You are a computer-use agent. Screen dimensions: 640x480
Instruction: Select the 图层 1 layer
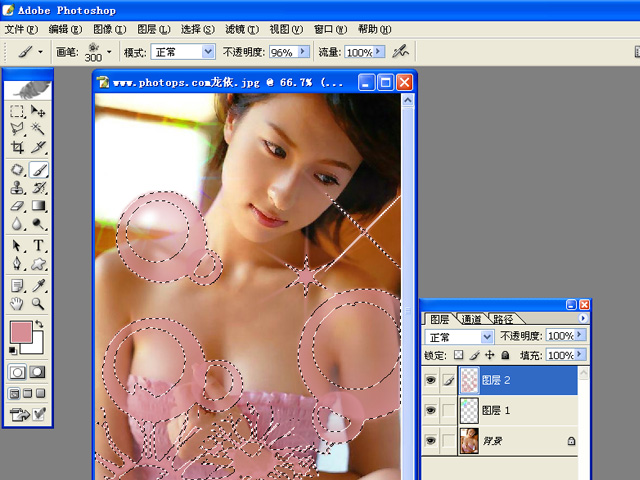tap(510, 410)
